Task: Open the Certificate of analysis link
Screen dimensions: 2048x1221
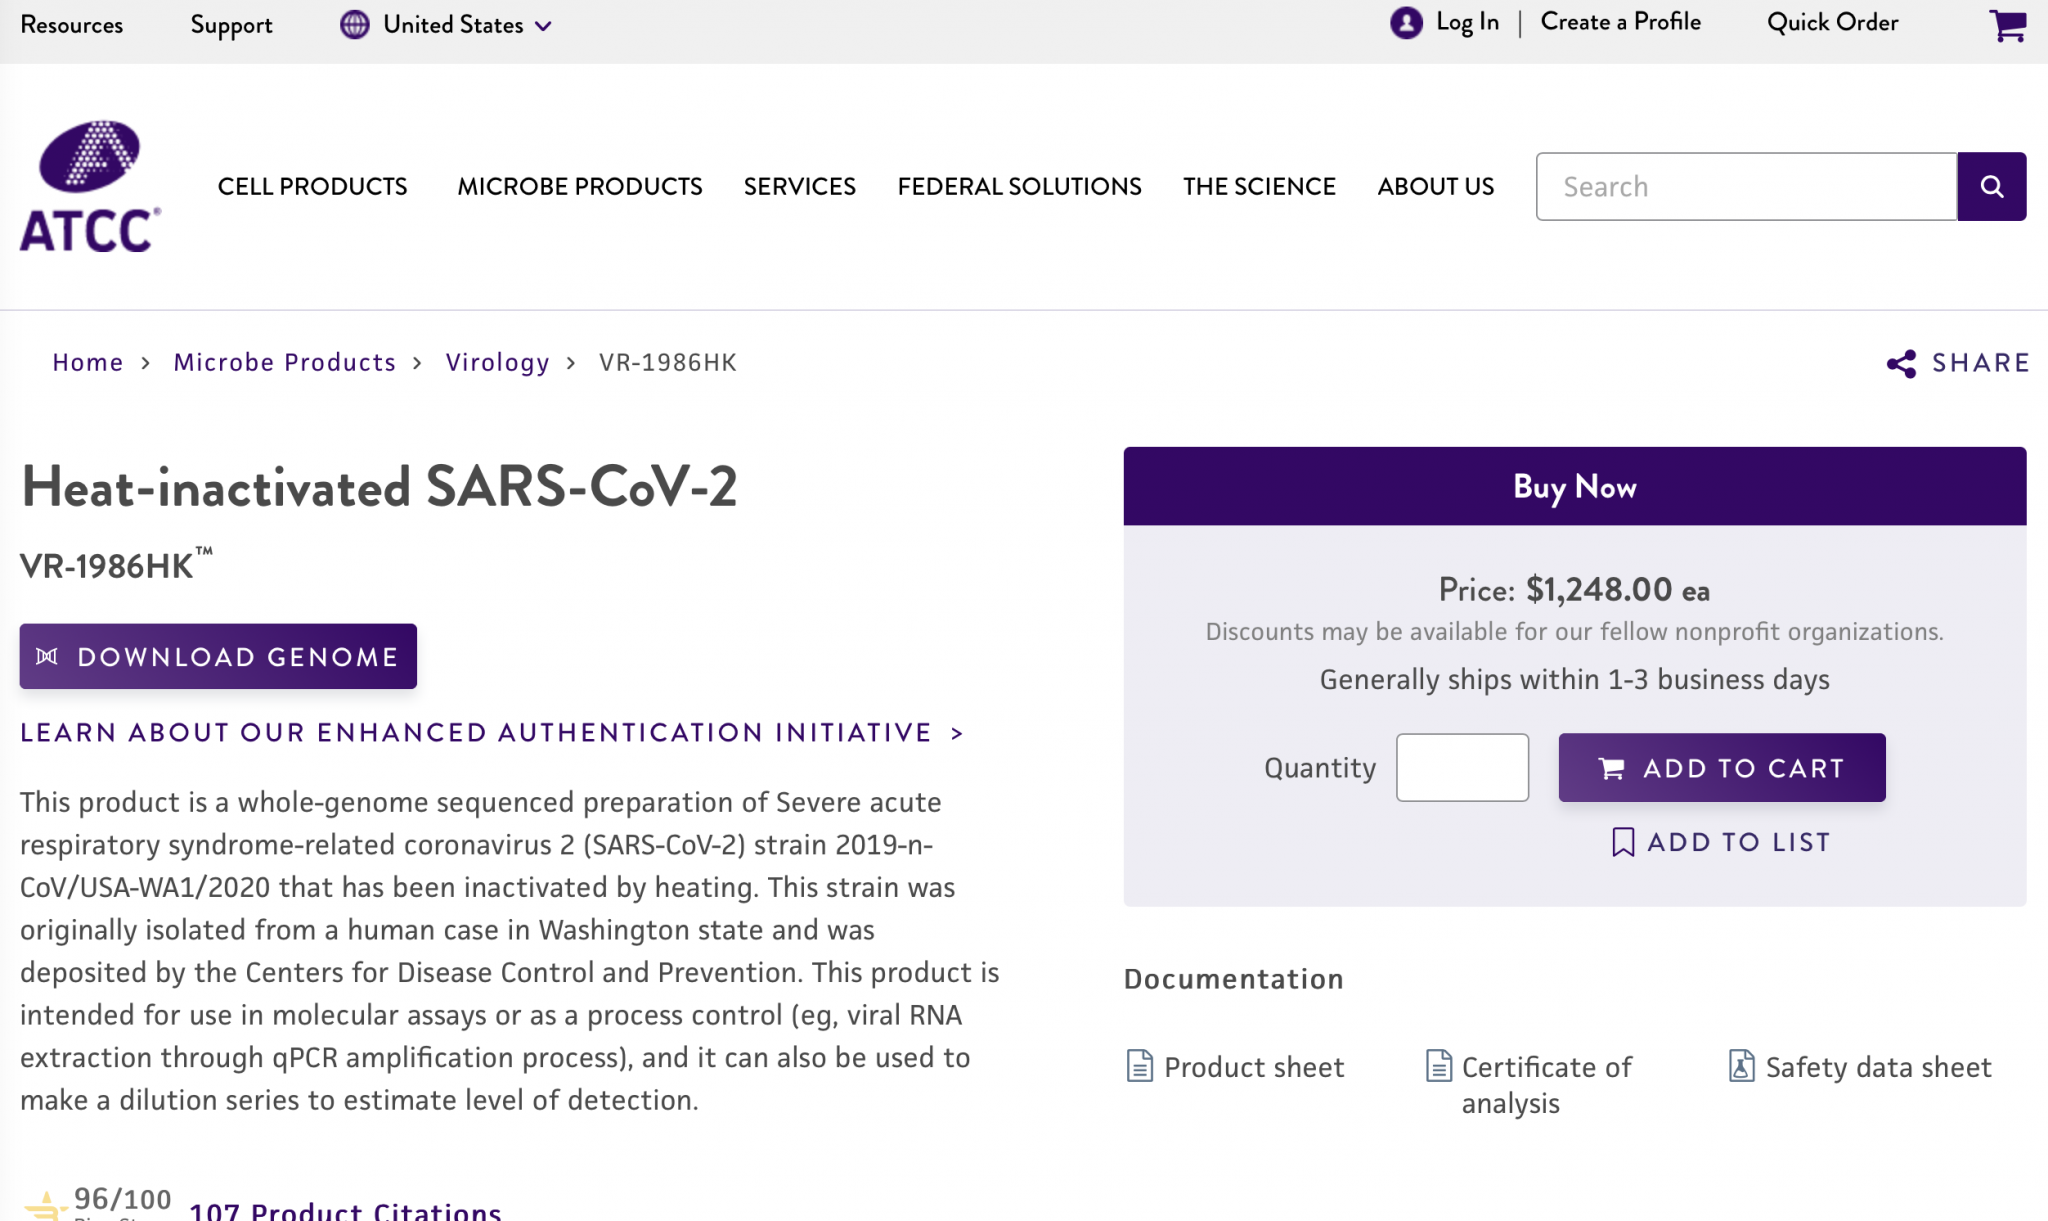Action: (x=1546, y=1085)
